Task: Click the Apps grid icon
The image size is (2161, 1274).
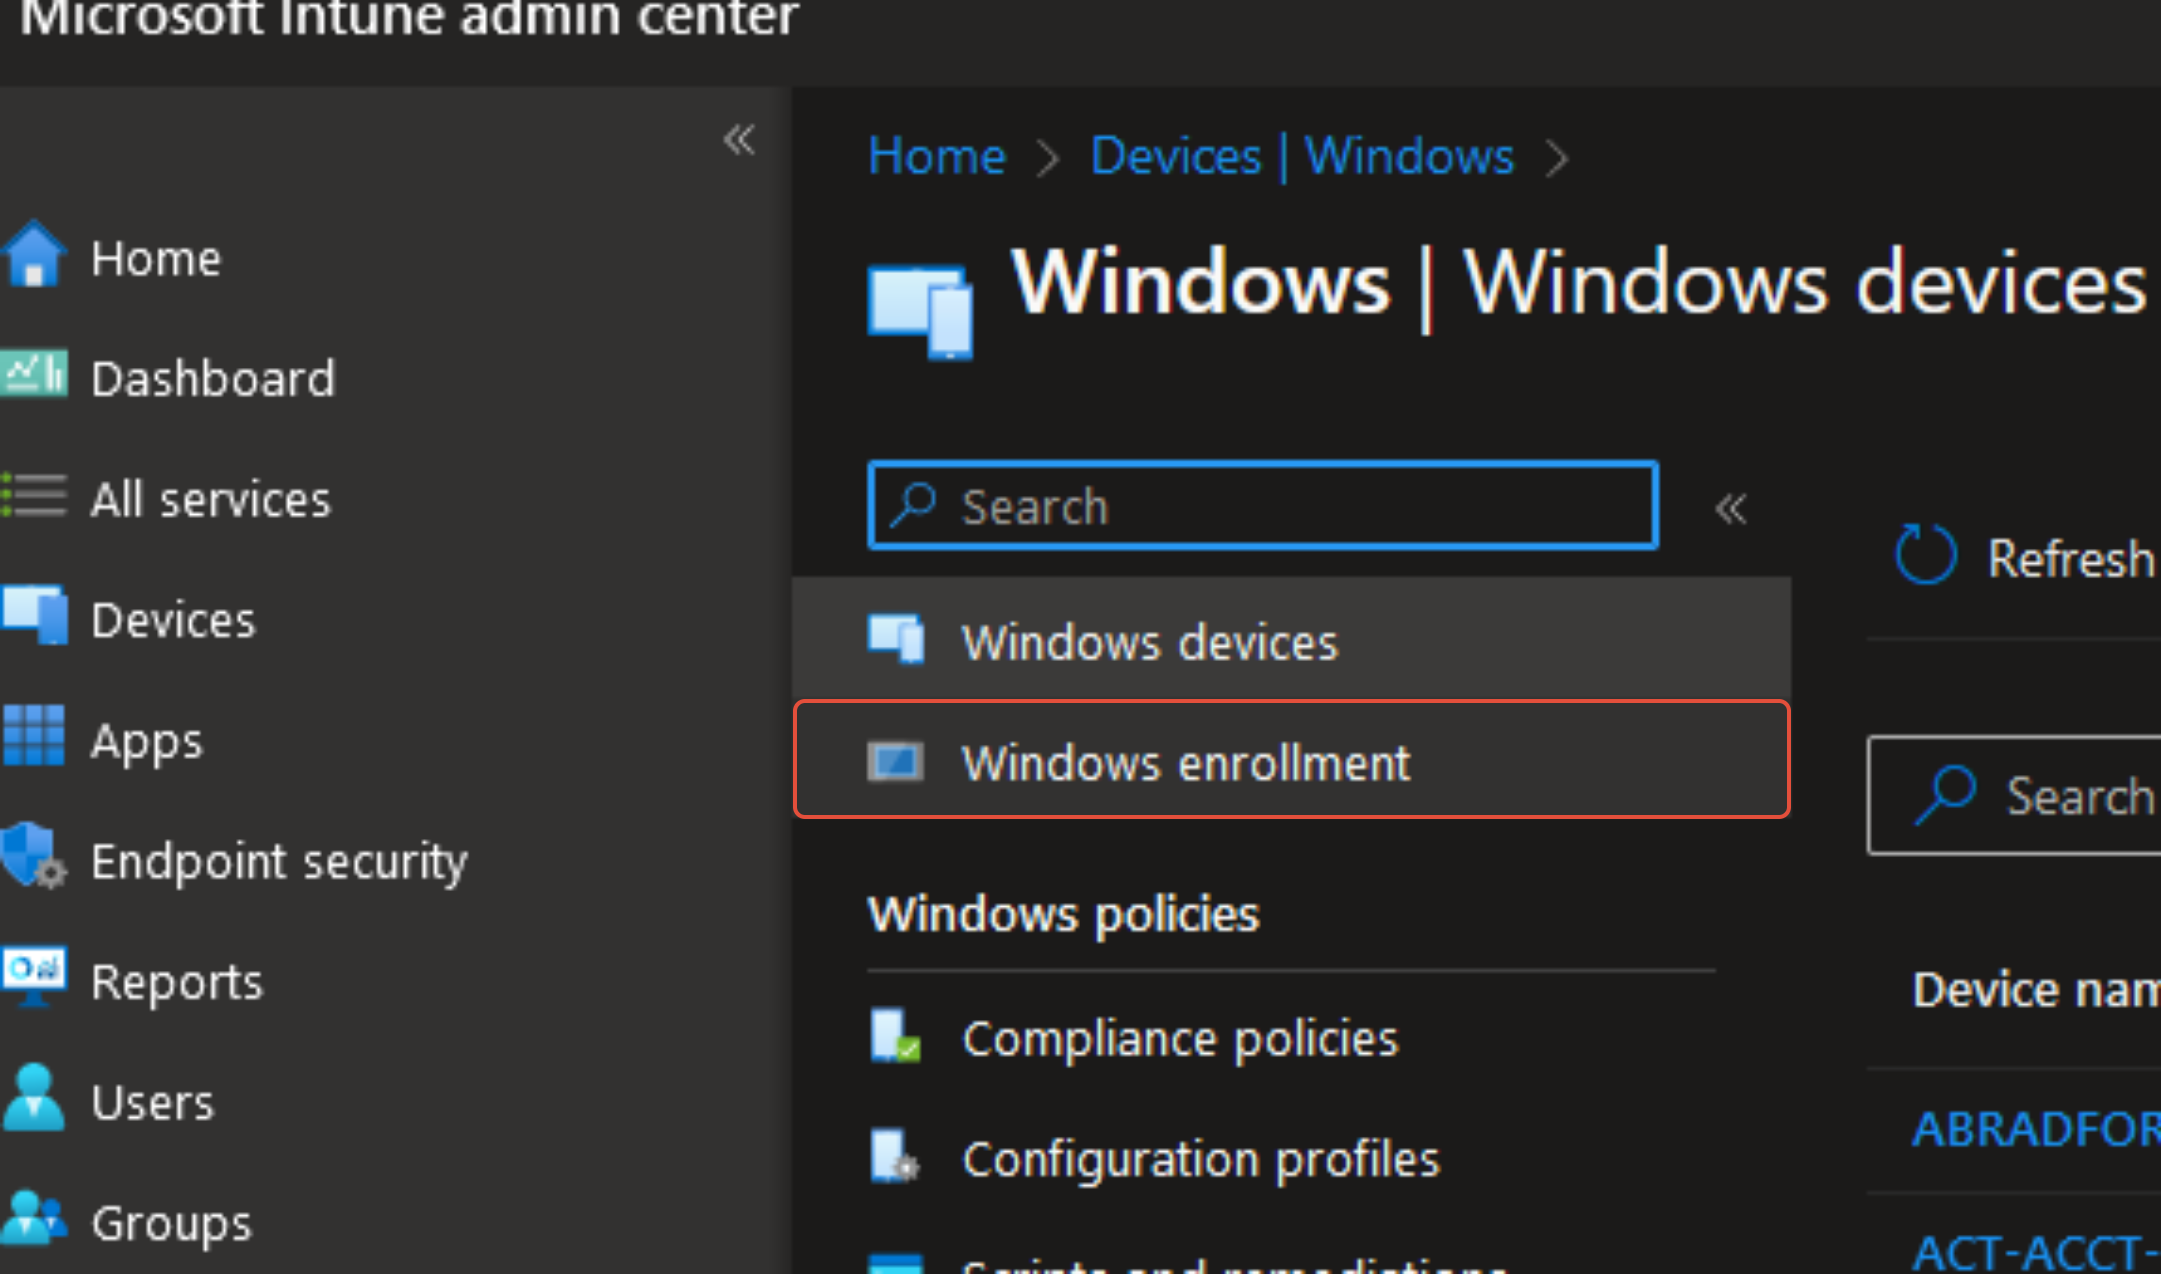Action: point(34,738)
